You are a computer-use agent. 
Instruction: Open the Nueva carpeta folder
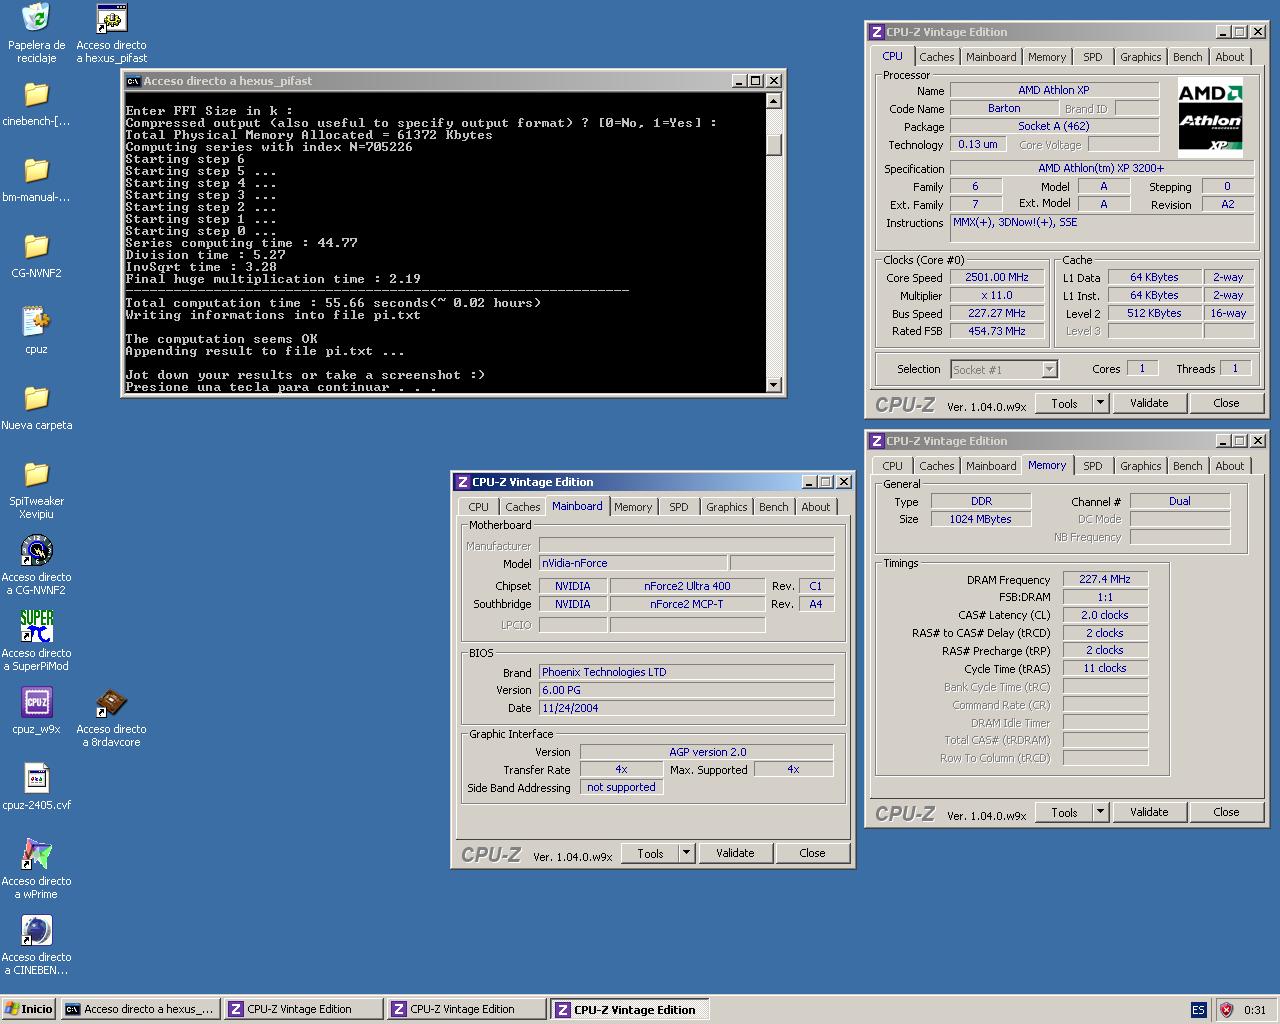(36, 398)
